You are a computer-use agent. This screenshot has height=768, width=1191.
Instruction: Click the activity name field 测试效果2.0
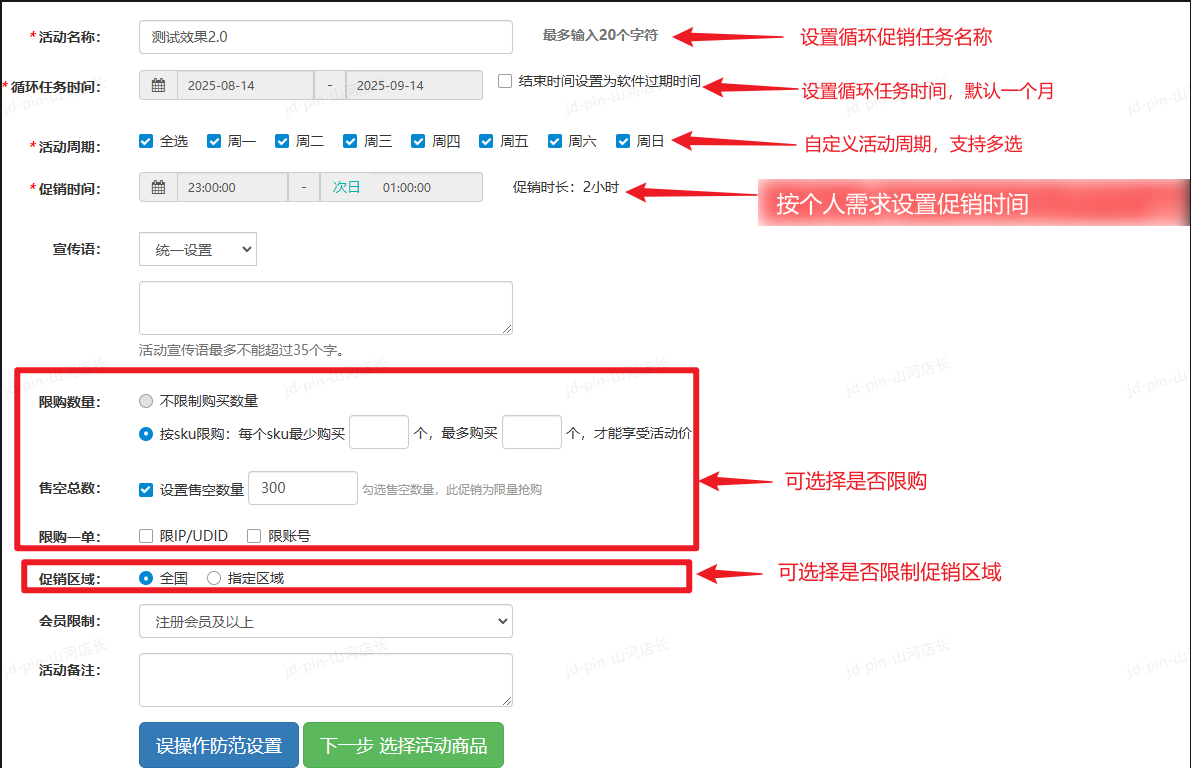coord(325,37)
